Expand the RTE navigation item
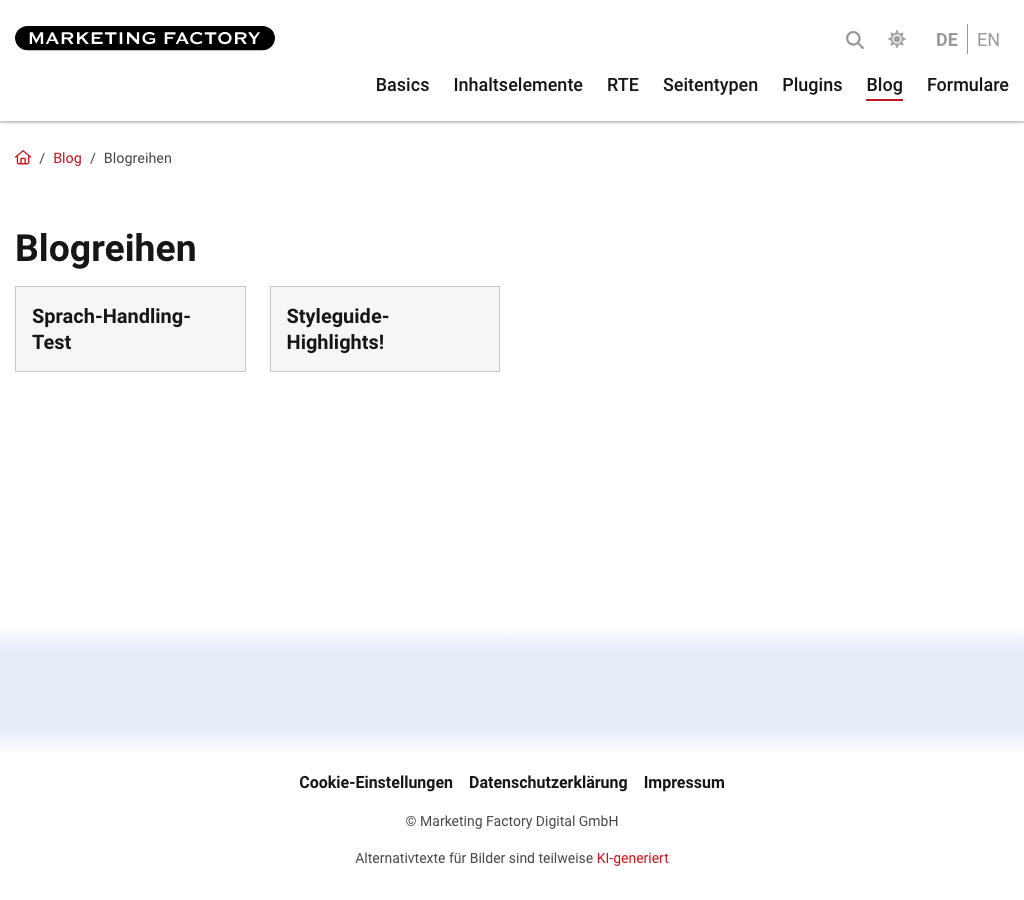This screenshot has height=900, width=1024. (622, 85)
